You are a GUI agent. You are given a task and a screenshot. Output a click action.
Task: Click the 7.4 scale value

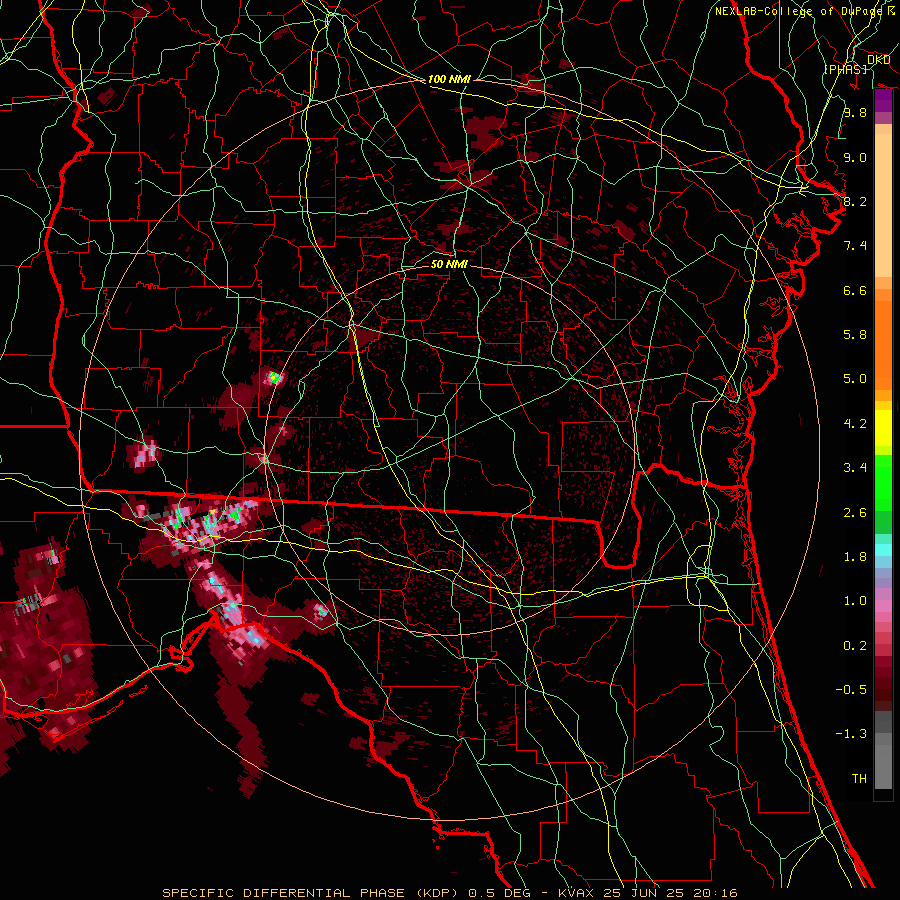click(x=855, y=246)
